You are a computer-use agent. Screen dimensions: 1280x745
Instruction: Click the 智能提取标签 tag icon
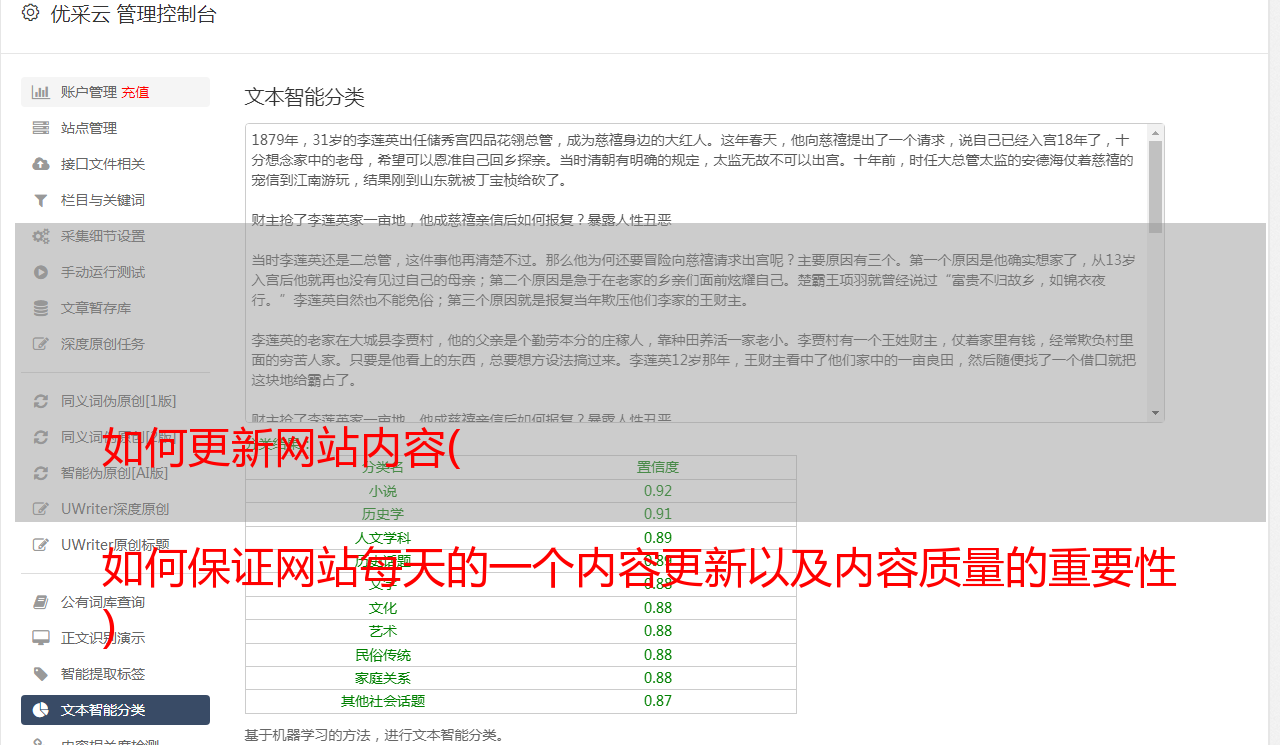[41, 674]
